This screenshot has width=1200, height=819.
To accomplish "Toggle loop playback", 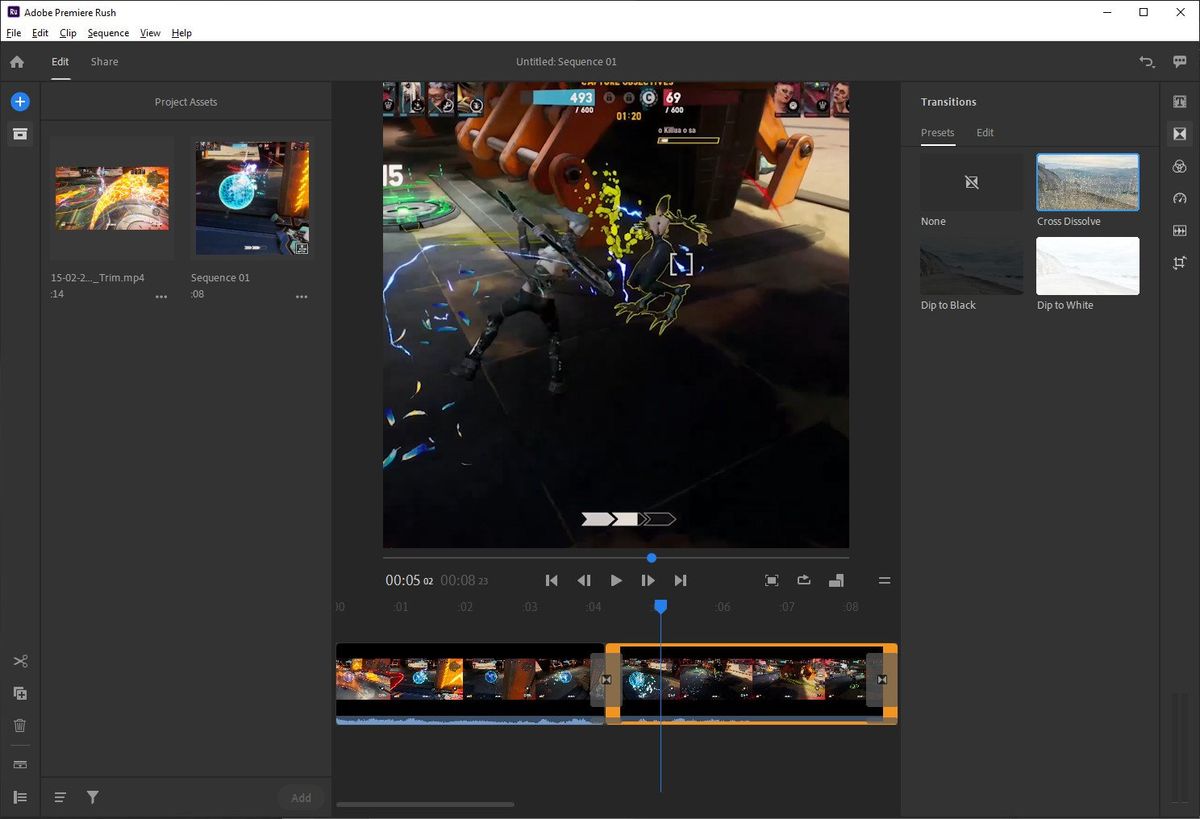I will tap(803, 580).
